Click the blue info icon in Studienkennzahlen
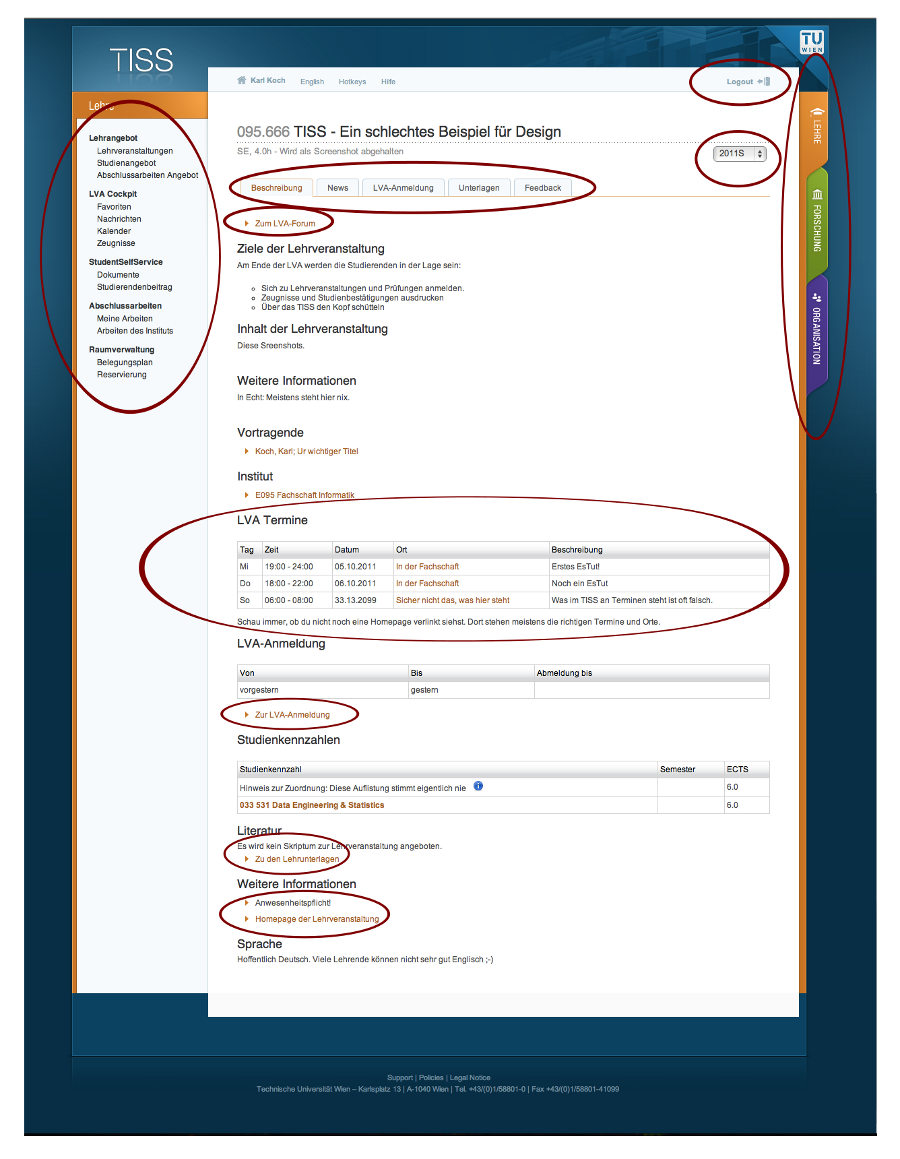This screenshot has width=900, height=1159. 478,787
